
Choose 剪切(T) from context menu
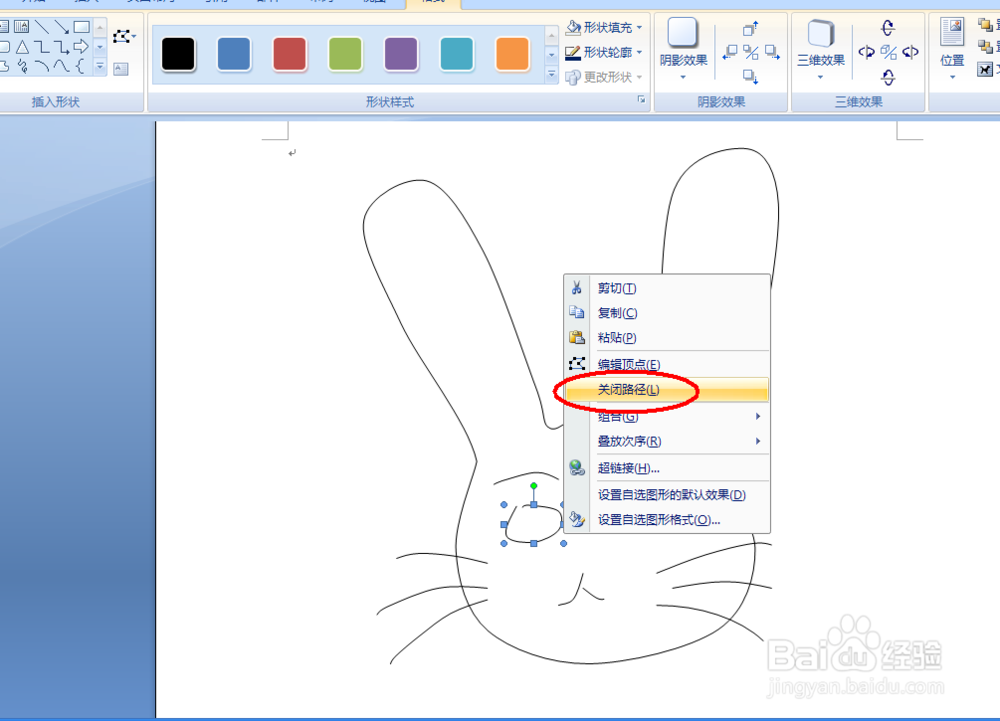click(x=666, y=288)
